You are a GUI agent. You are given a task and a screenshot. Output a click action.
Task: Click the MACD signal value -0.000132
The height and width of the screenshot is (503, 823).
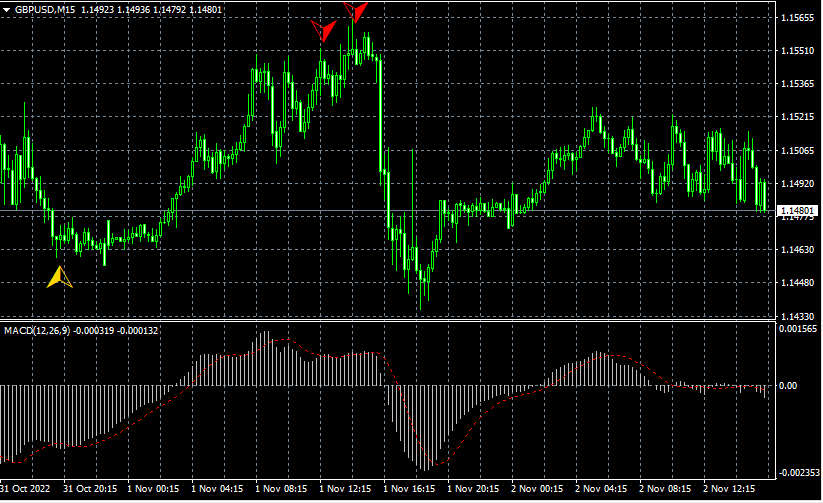pos(138,331)
